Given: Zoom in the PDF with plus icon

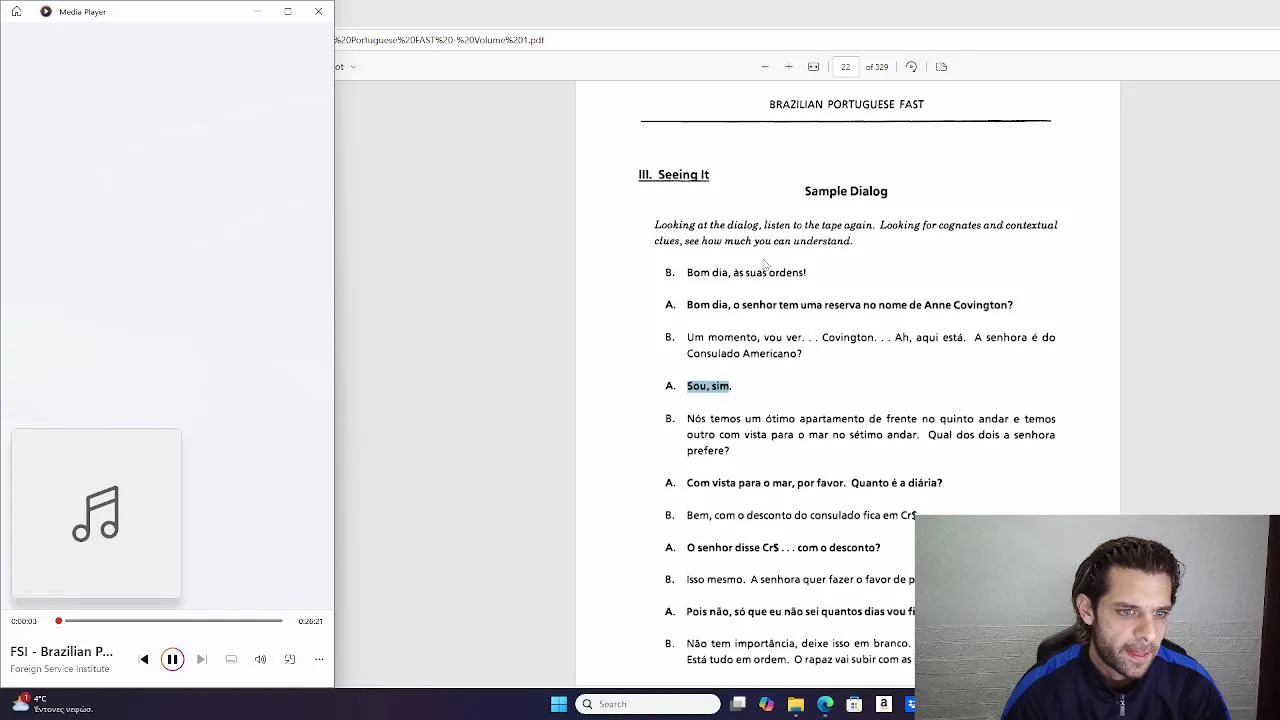Looking at the screenshot, I should pyautogui.click(x=789, y=67).
